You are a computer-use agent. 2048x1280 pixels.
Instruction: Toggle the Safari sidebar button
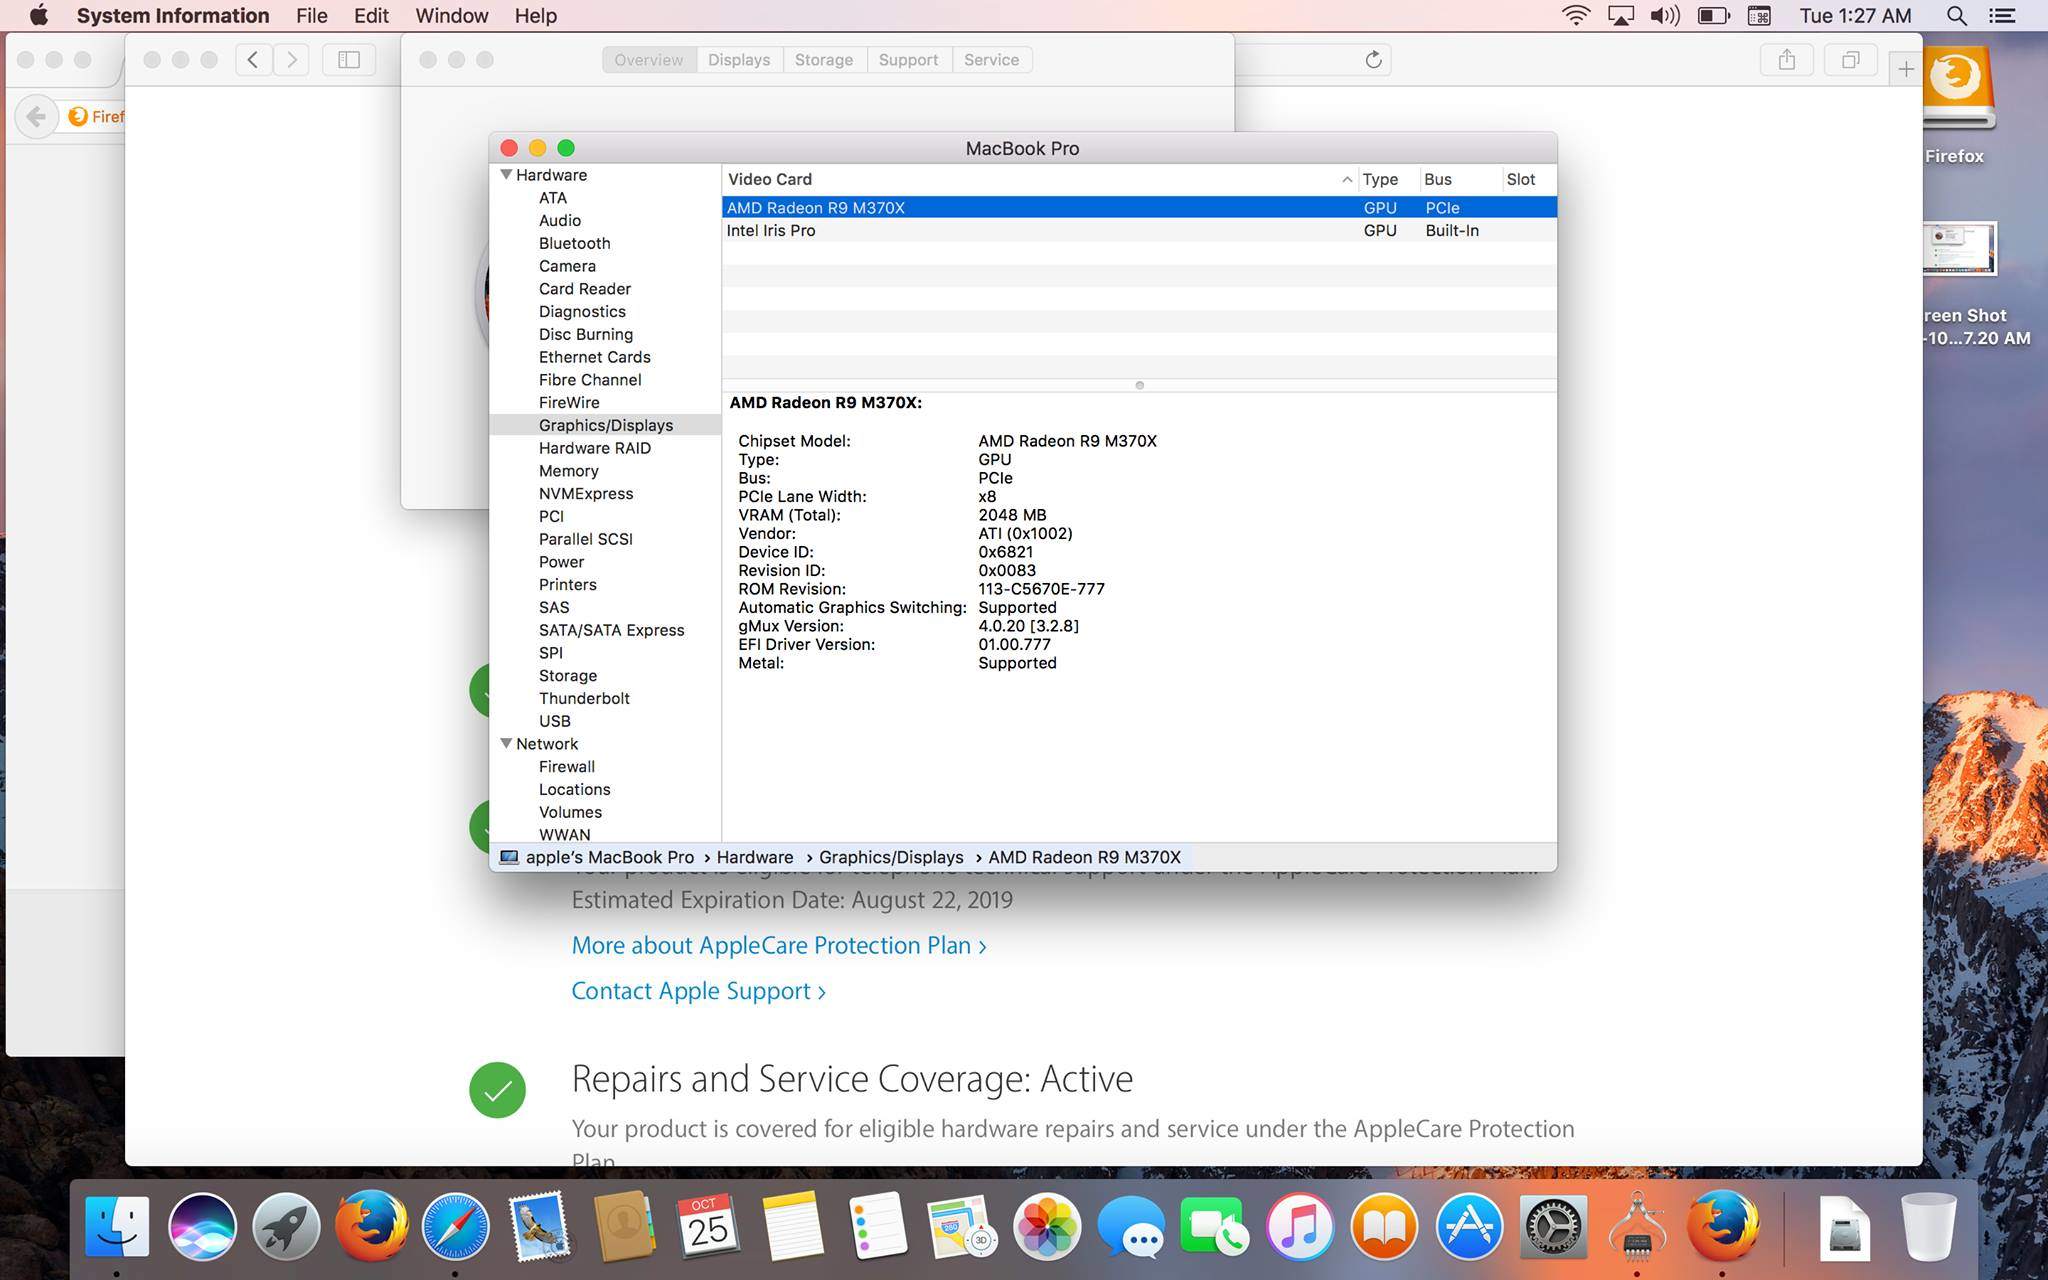pos(349,60)
